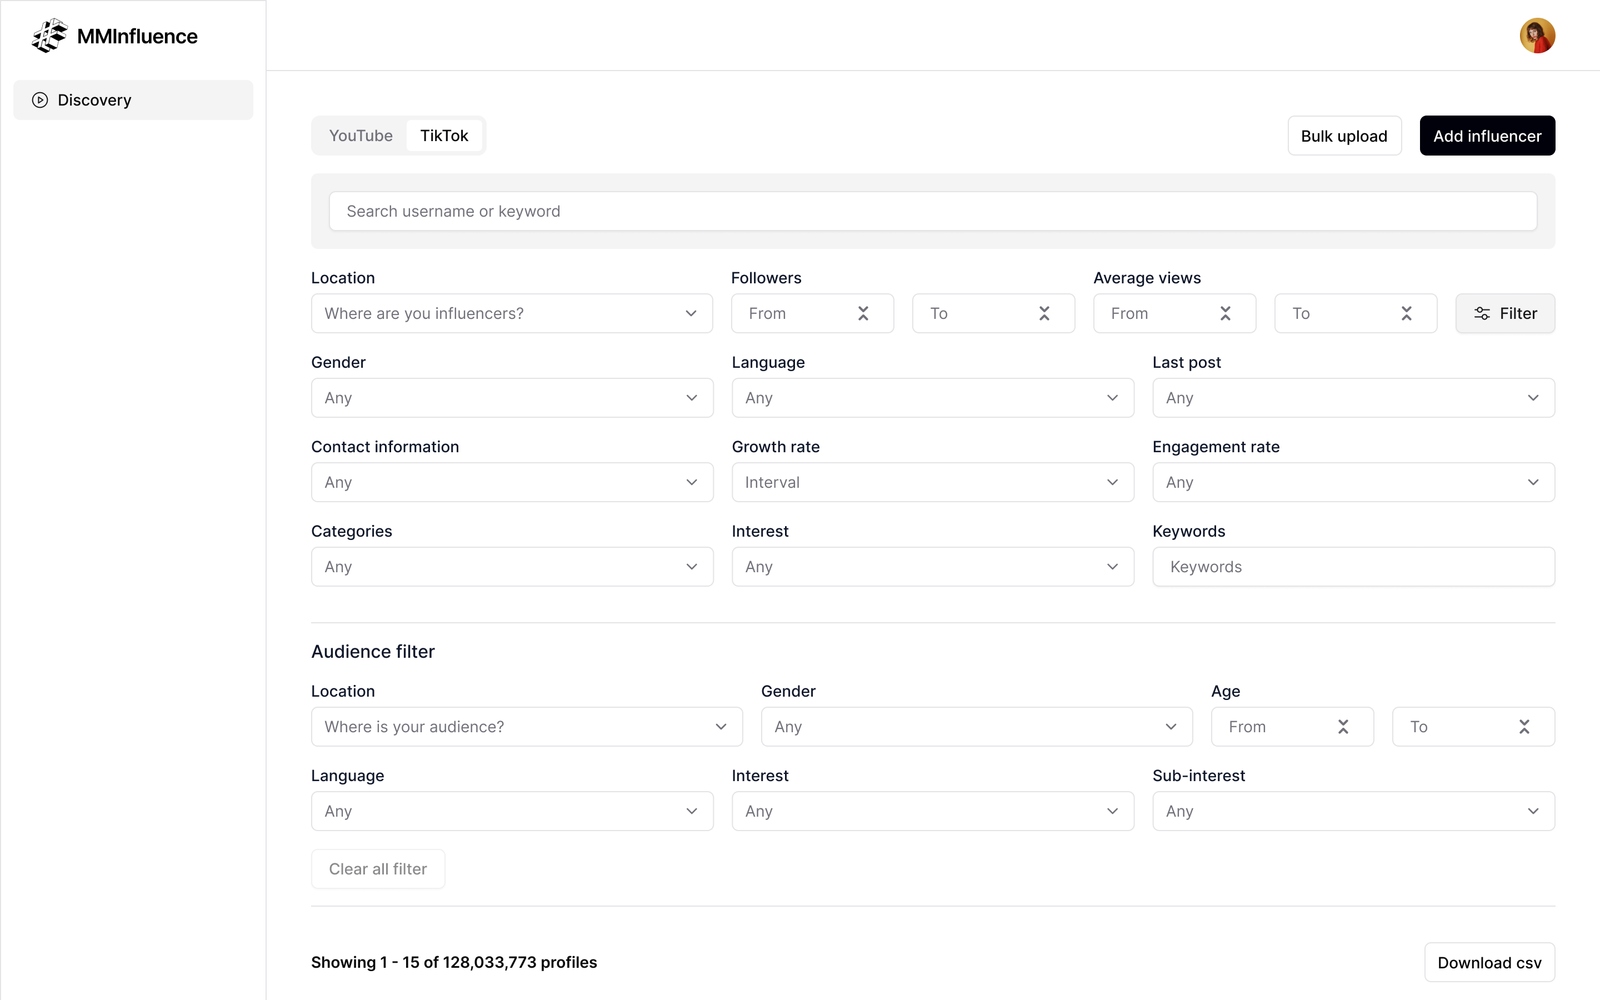Click the Download csv button
This screenshot has width=1600, height=1000.
pyautogui.click(x=1489, y=963)
